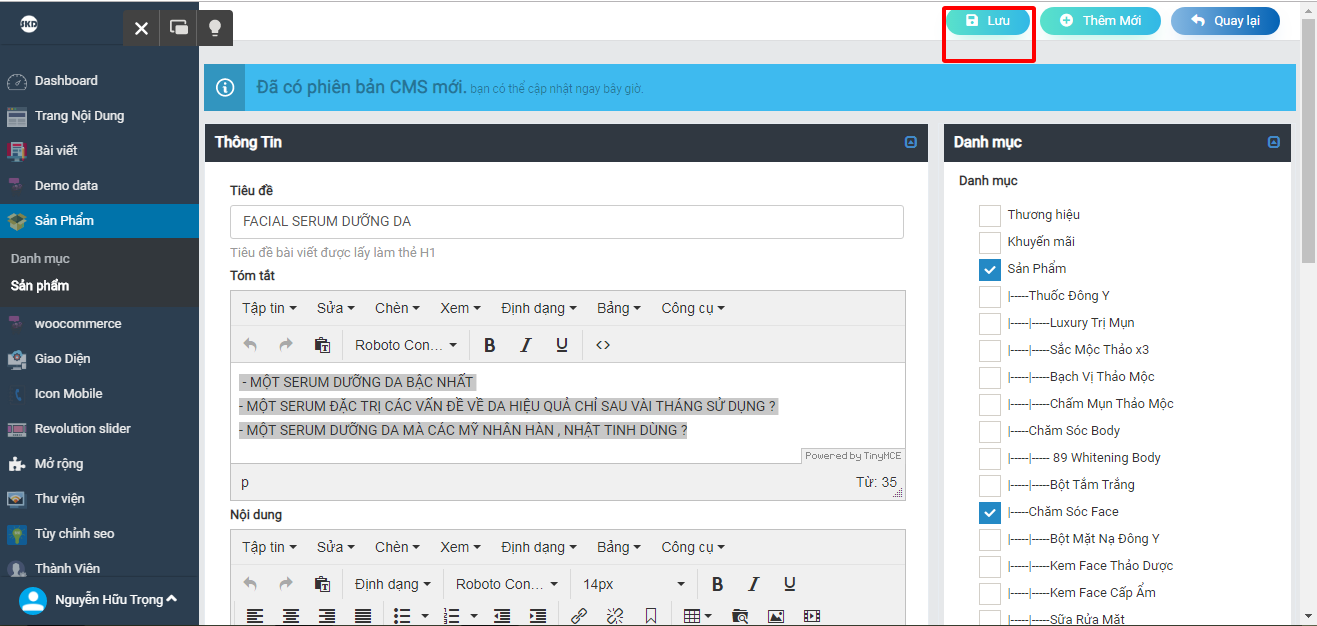
Task: Click the insert image icon in Nội dung toolbar
Action: [775, 616]
